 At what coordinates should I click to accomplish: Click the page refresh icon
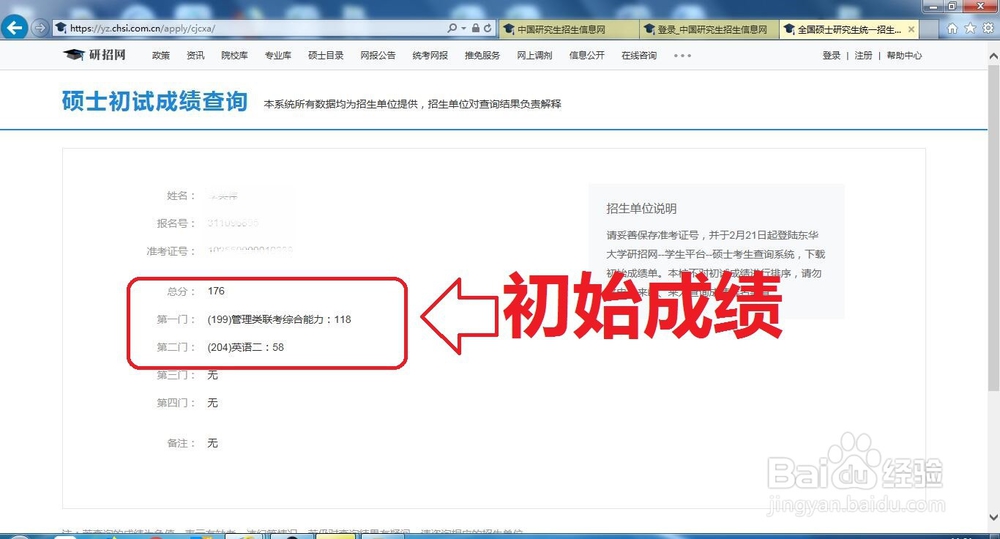point(487,28)
